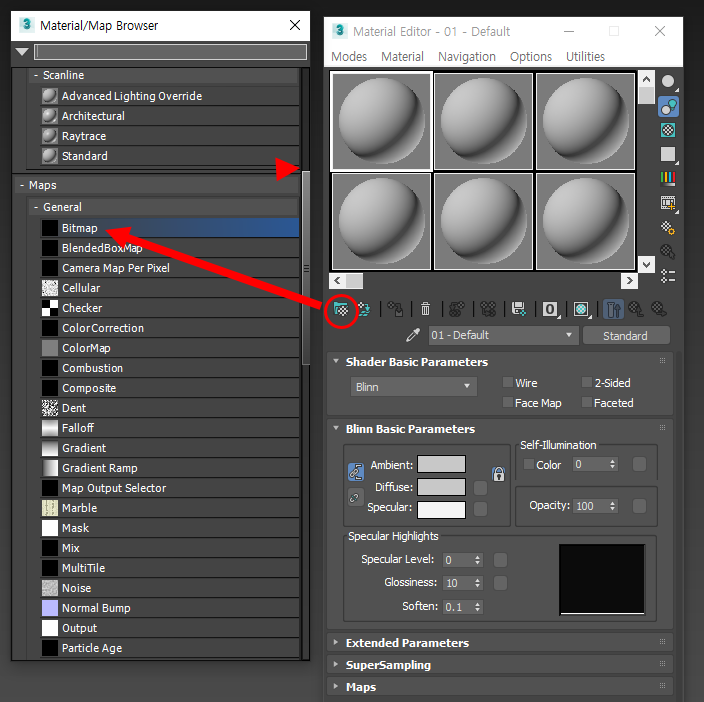This screenshot has width=704, height=702.
Task: Click the Select by Material icon
Action: (x=668, y=252)
